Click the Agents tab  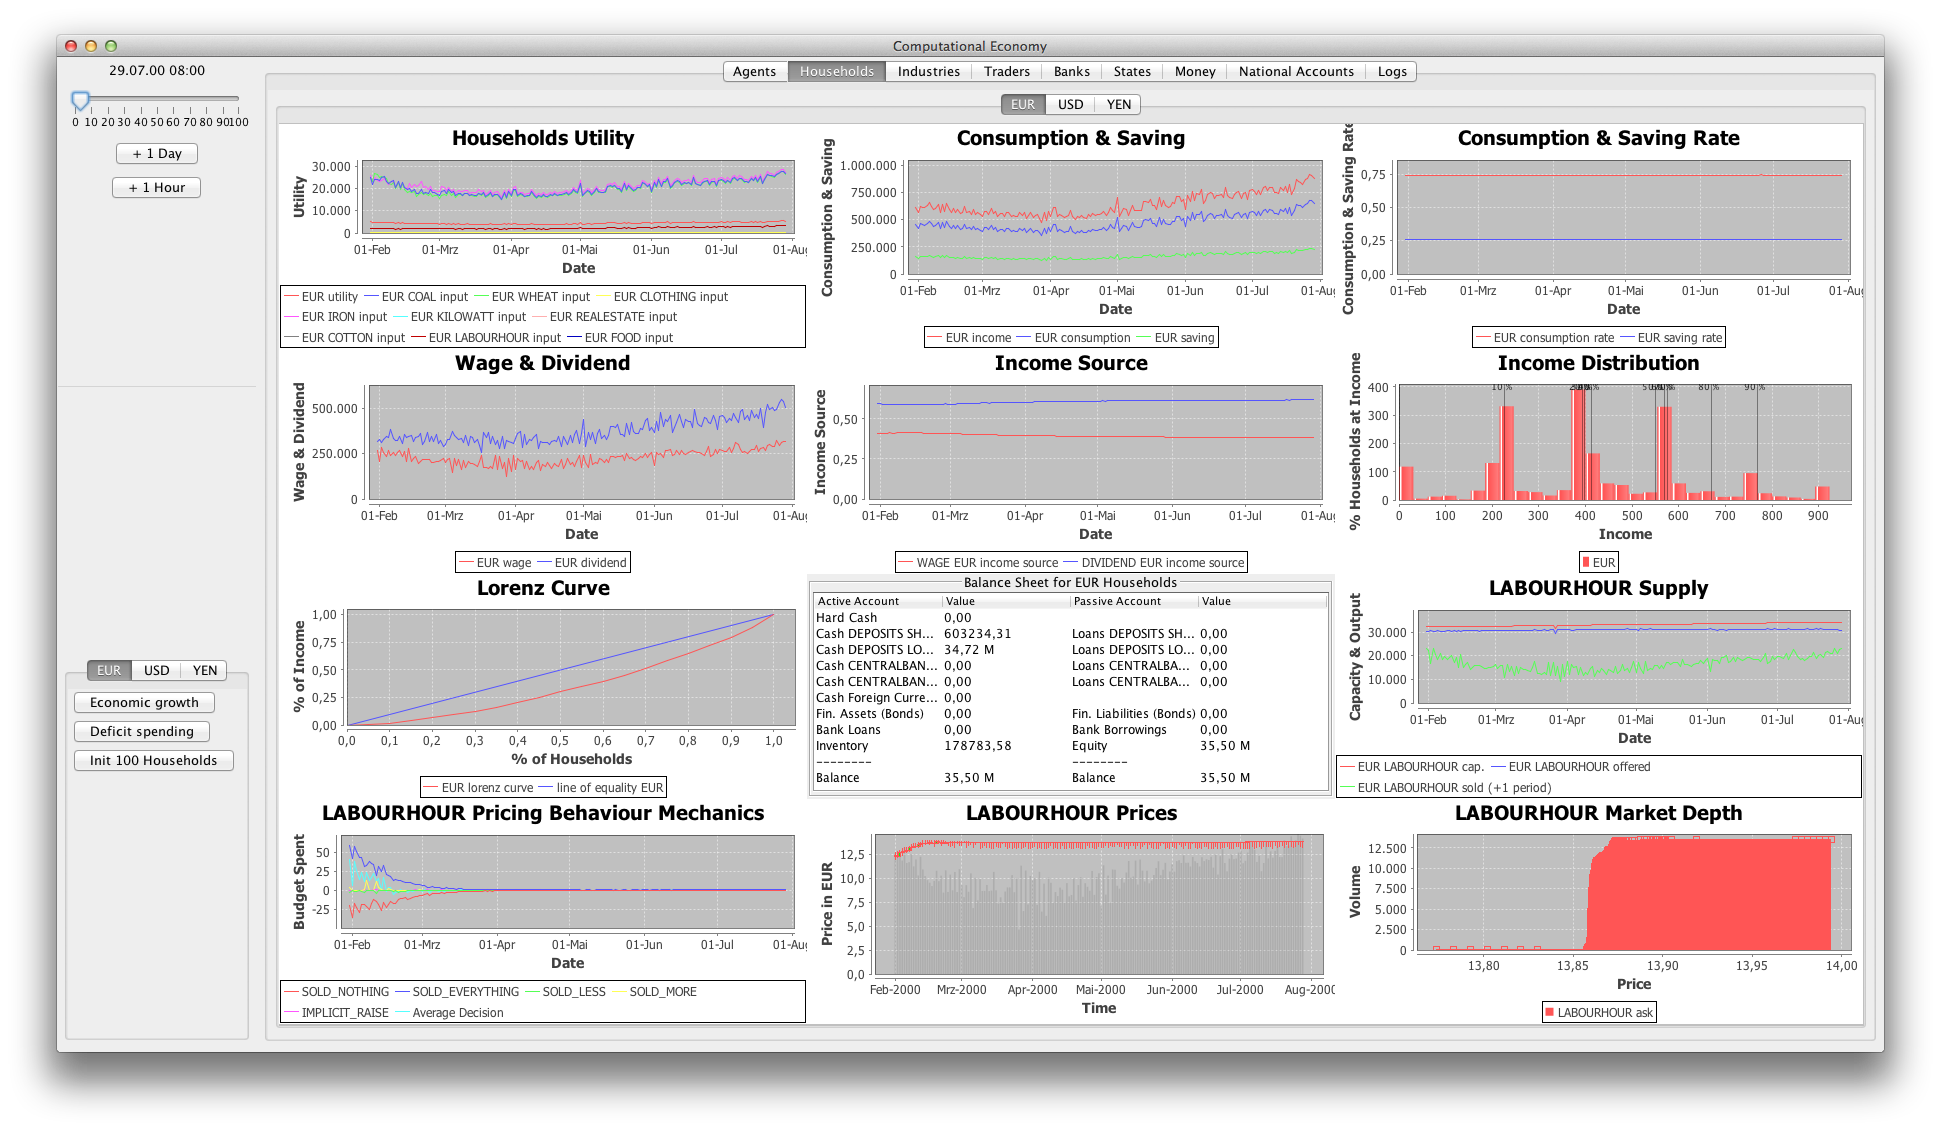[x=754, y=71]
